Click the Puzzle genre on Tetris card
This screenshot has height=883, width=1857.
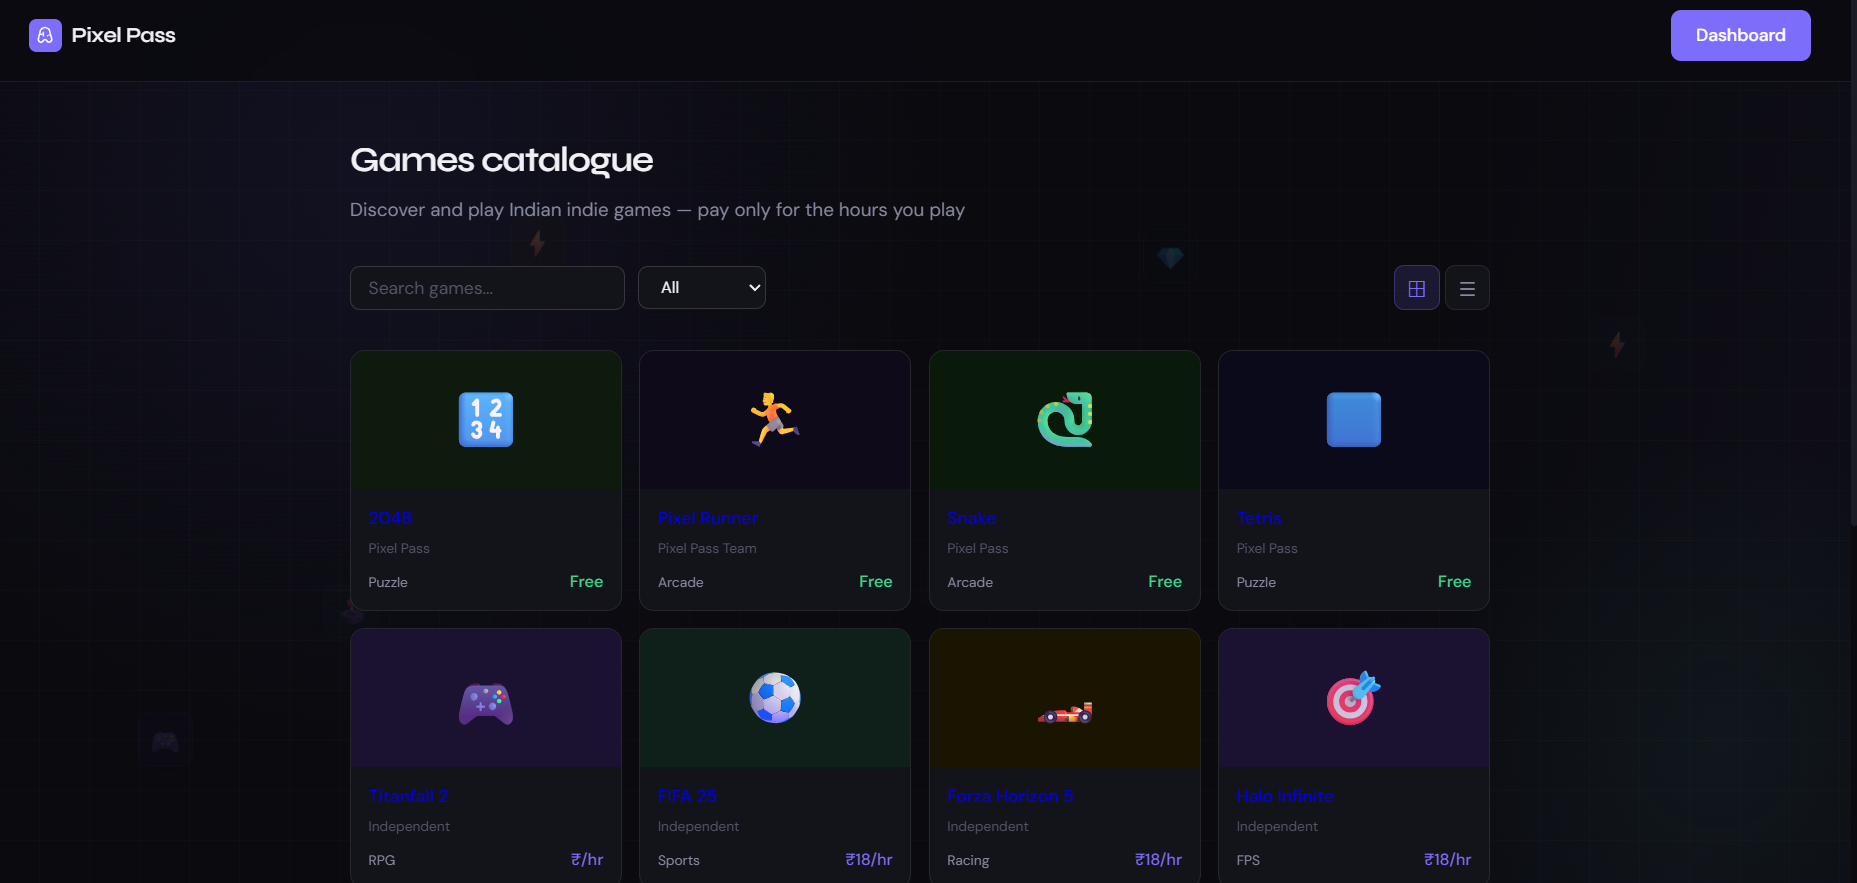tap(1256, 582)
